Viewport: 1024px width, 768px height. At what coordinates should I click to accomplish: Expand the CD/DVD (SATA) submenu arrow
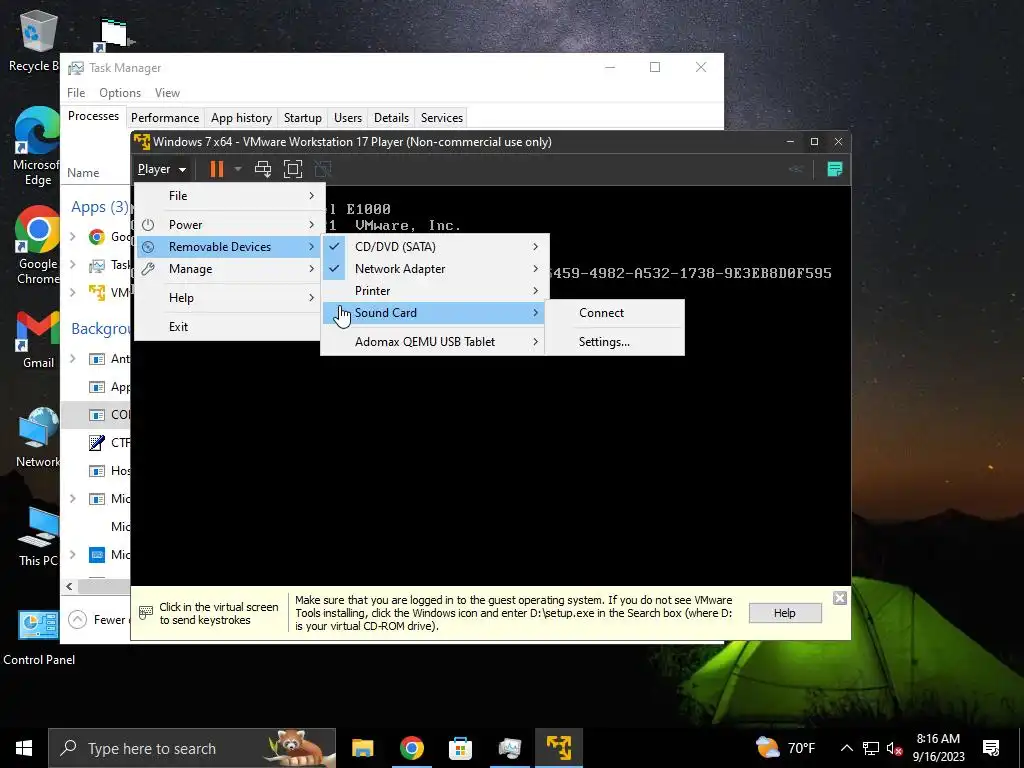click(x=536, y=247)
